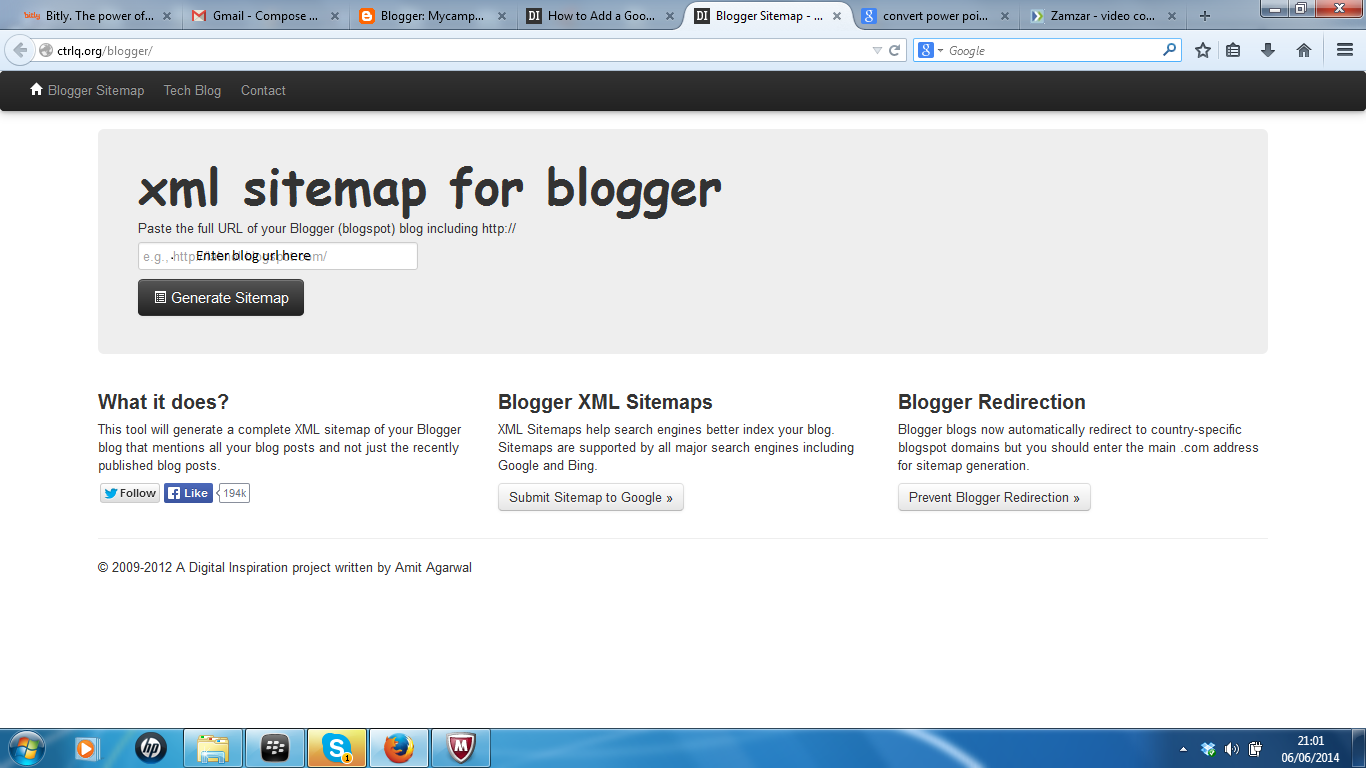The width and height of the screenshot is (1366, 768).
Task: Open the HP taskbar icon
Action: tap(151, 748)
